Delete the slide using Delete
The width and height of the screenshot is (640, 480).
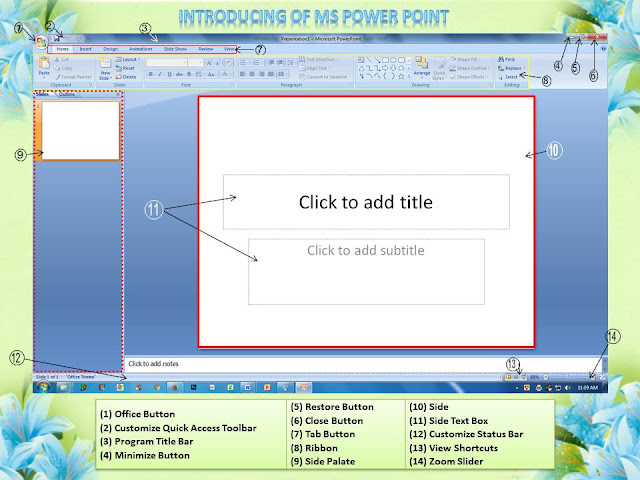tap(125, 77)
